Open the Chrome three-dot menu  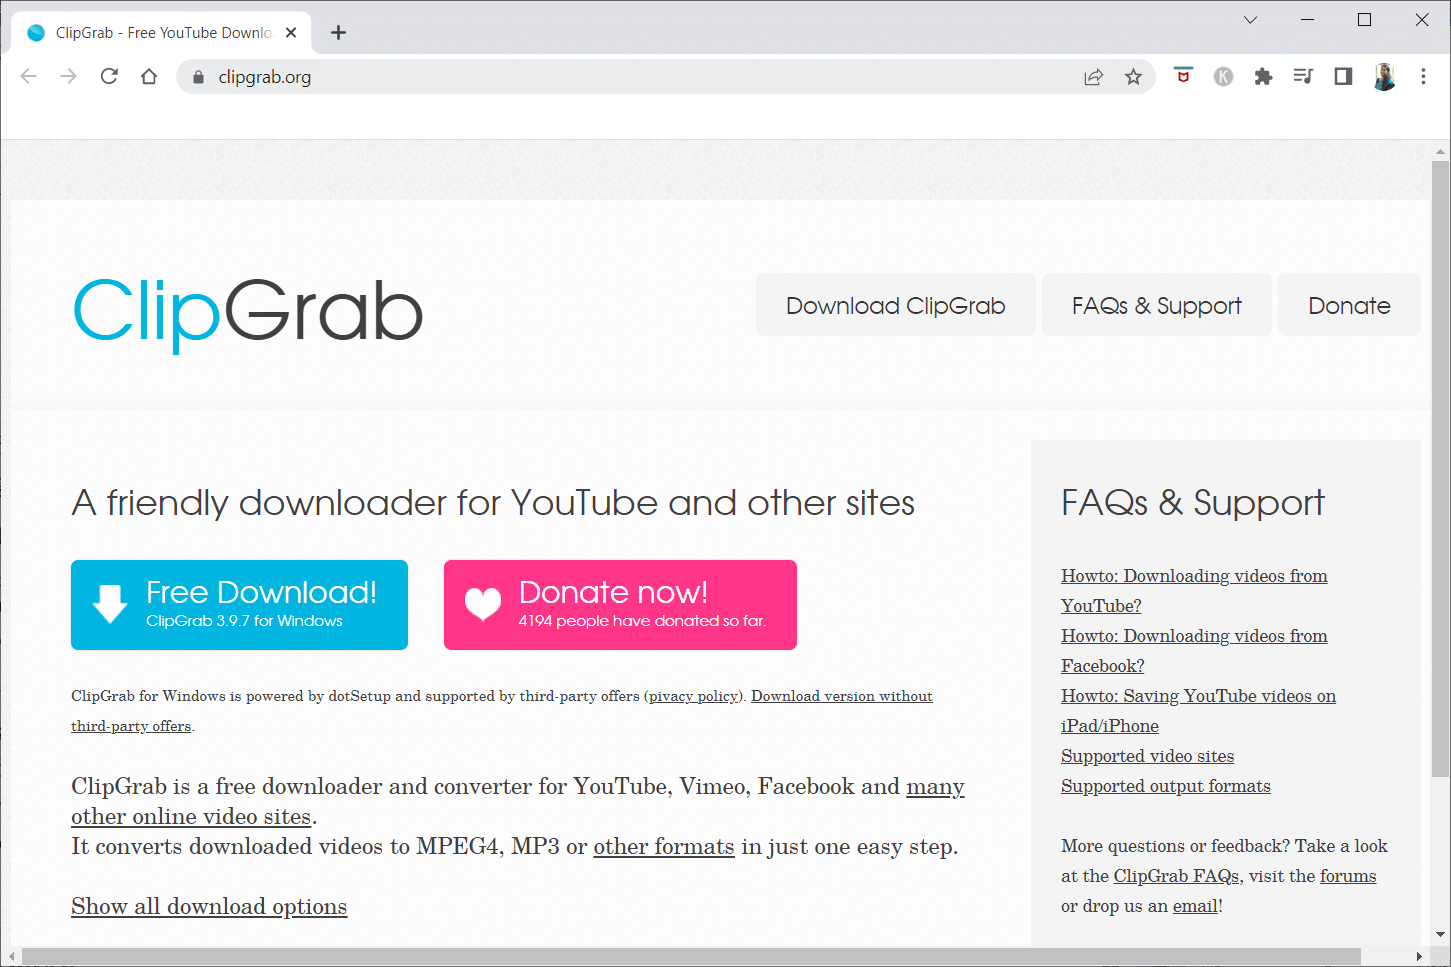[x=1423, y=77]
